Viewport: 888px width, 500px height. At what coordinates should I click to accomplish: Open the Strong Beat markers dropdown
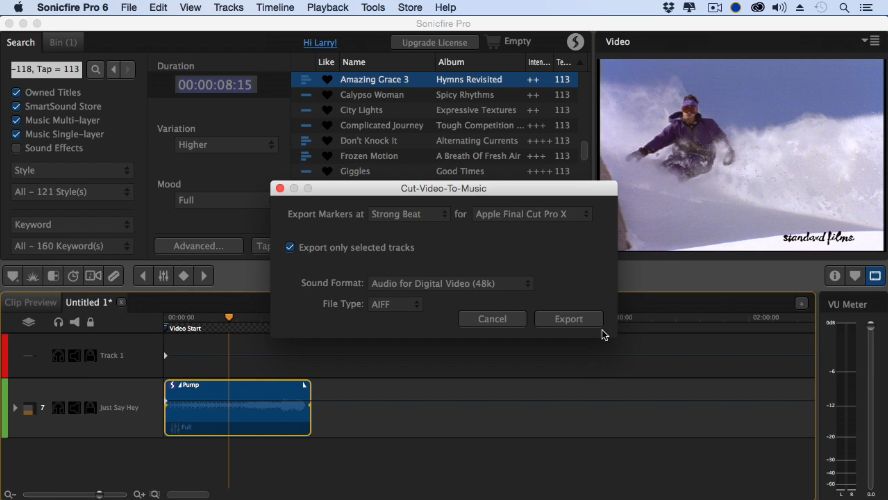(410, 214)
